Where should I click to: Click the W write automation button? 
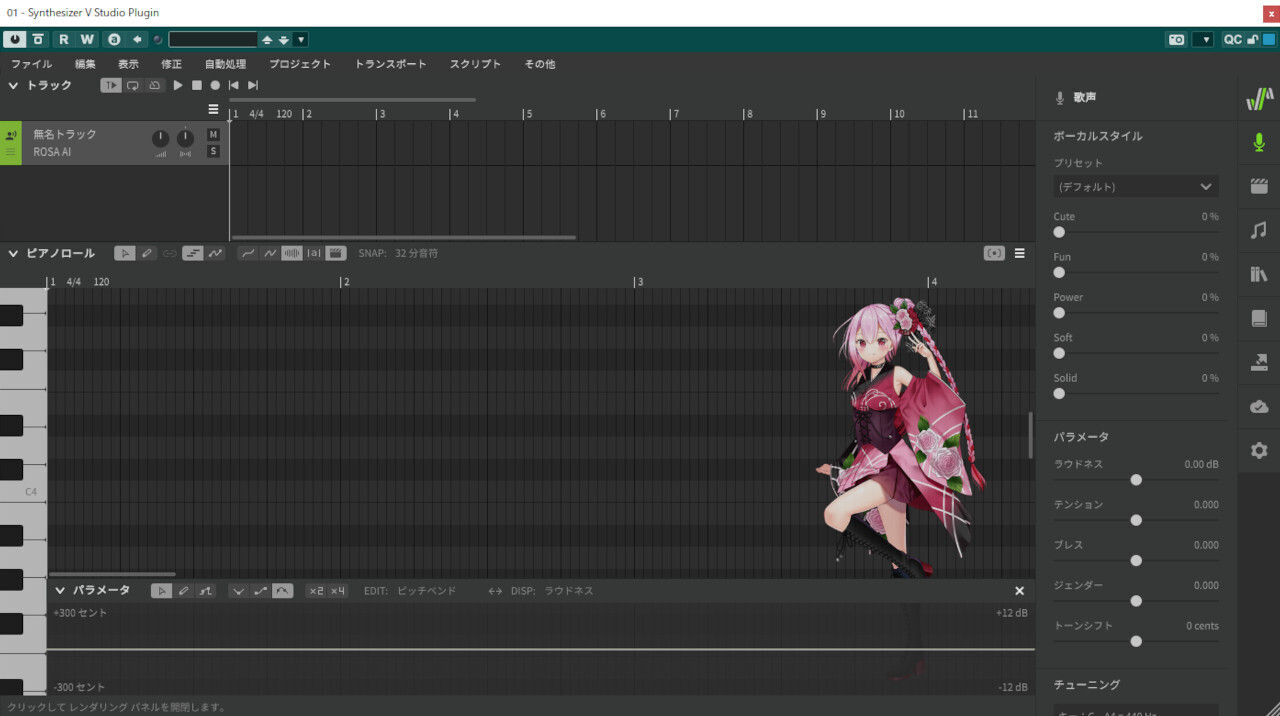(x=87, y=39)
